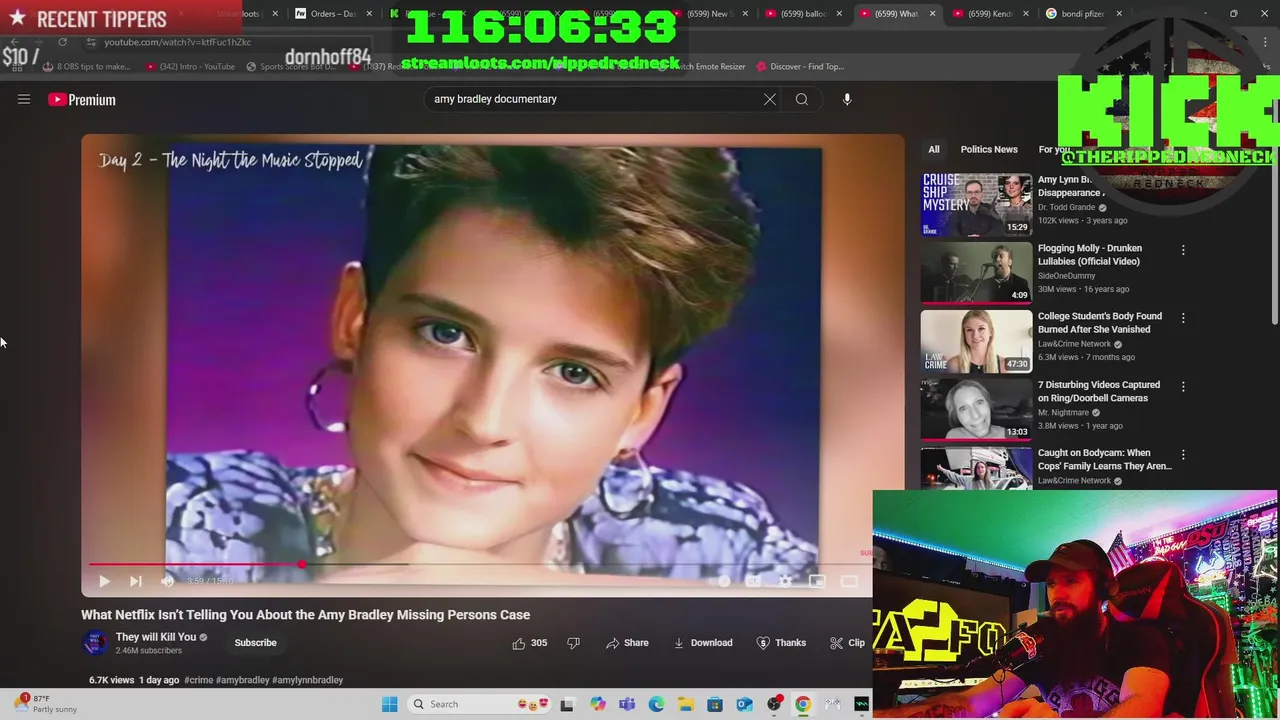This screenshot has height=720, width=1280.
Task: Open Microsoft Teams from taskbar
Action: coord(627,704)
